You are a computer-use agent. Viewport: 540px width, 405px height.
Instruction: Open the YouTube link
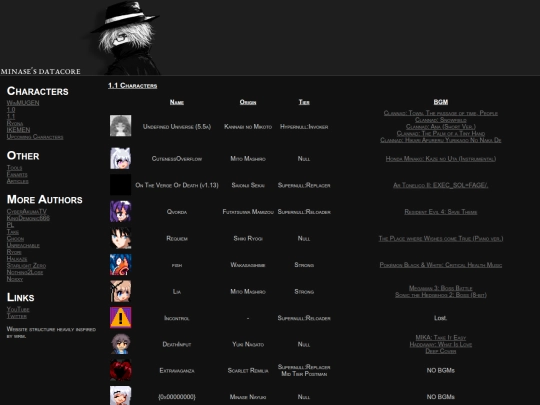click(18, 309)
